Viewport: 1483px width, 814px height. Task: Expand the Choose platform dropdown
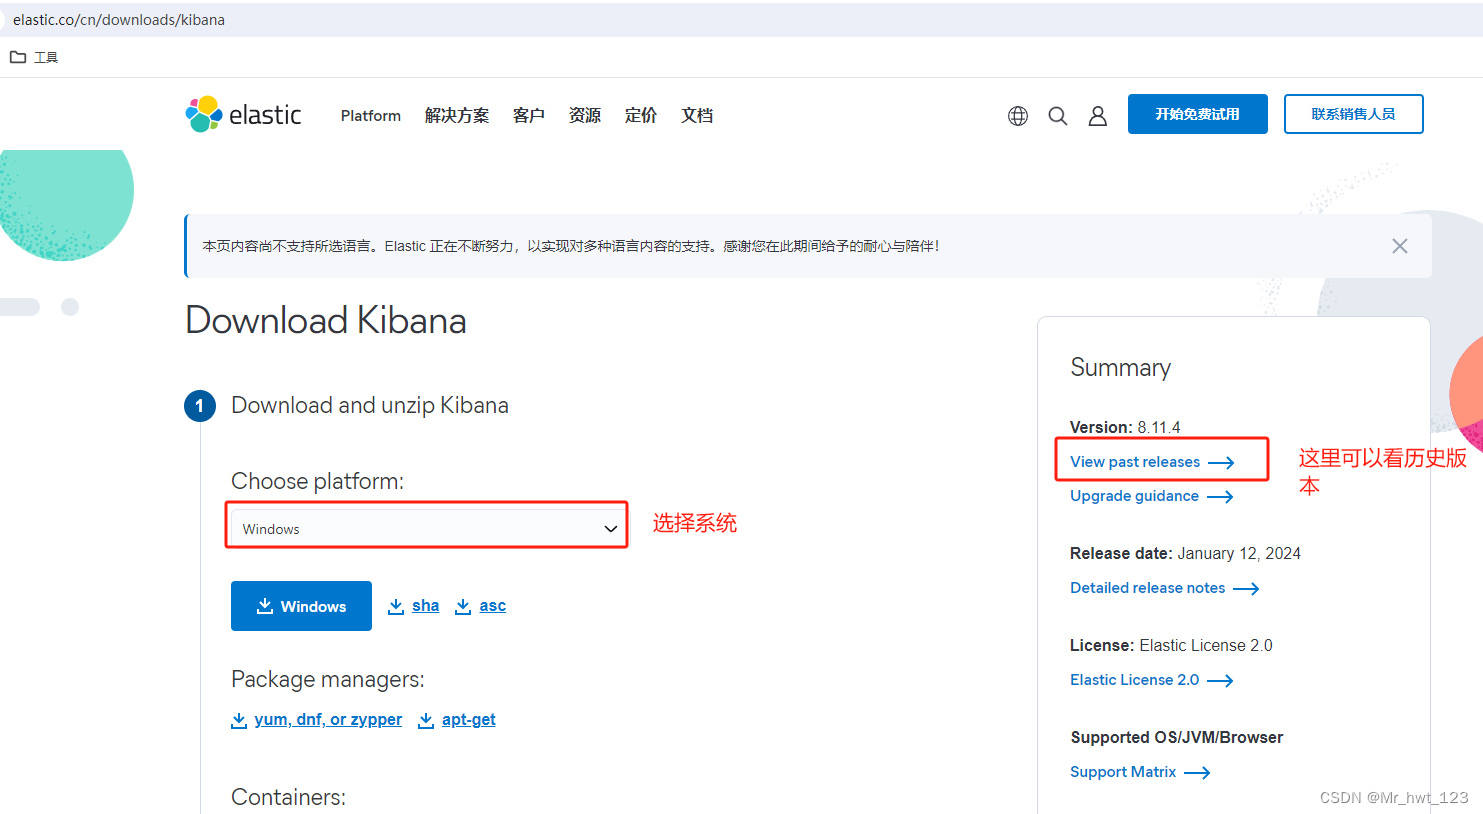point(428,528)
